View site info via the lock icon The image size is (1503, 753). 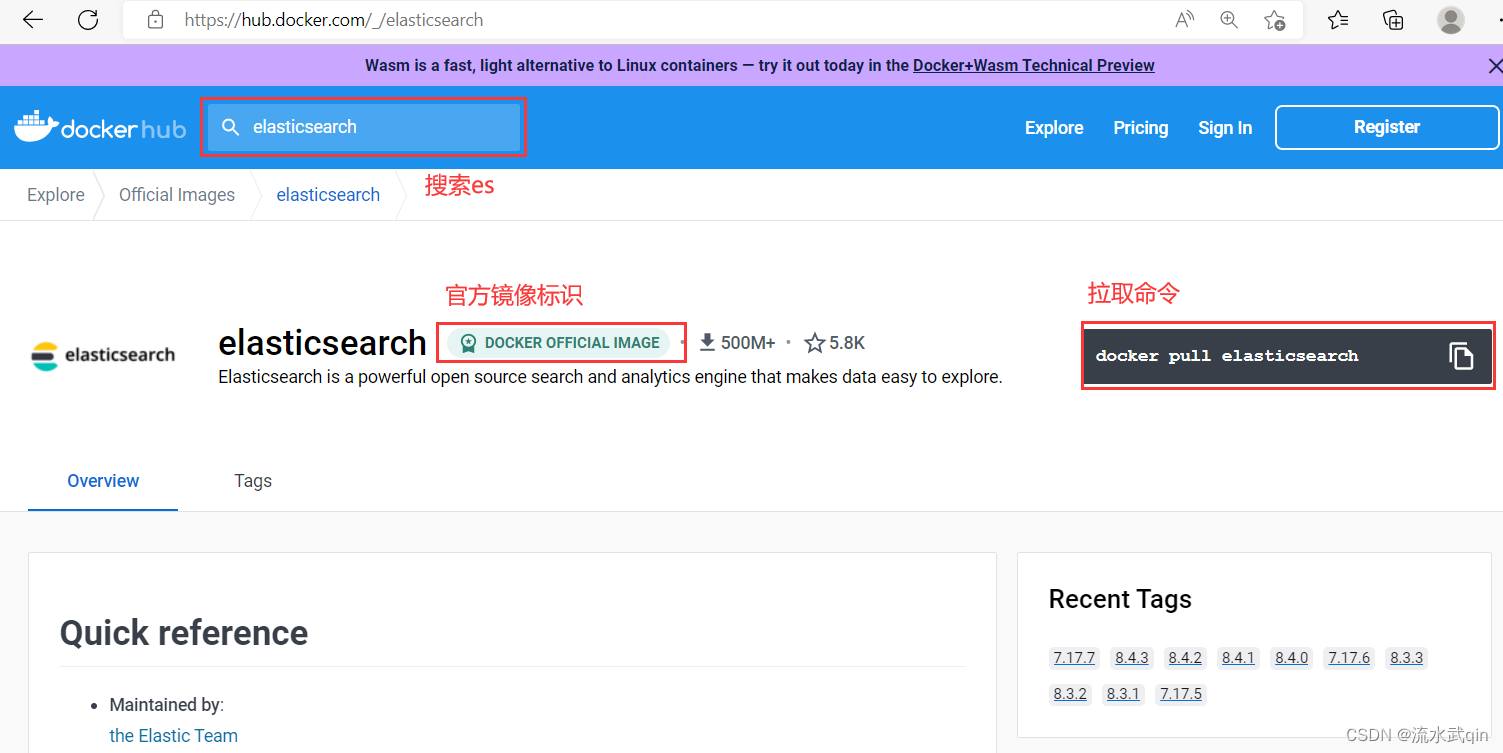tap(155, 20)
